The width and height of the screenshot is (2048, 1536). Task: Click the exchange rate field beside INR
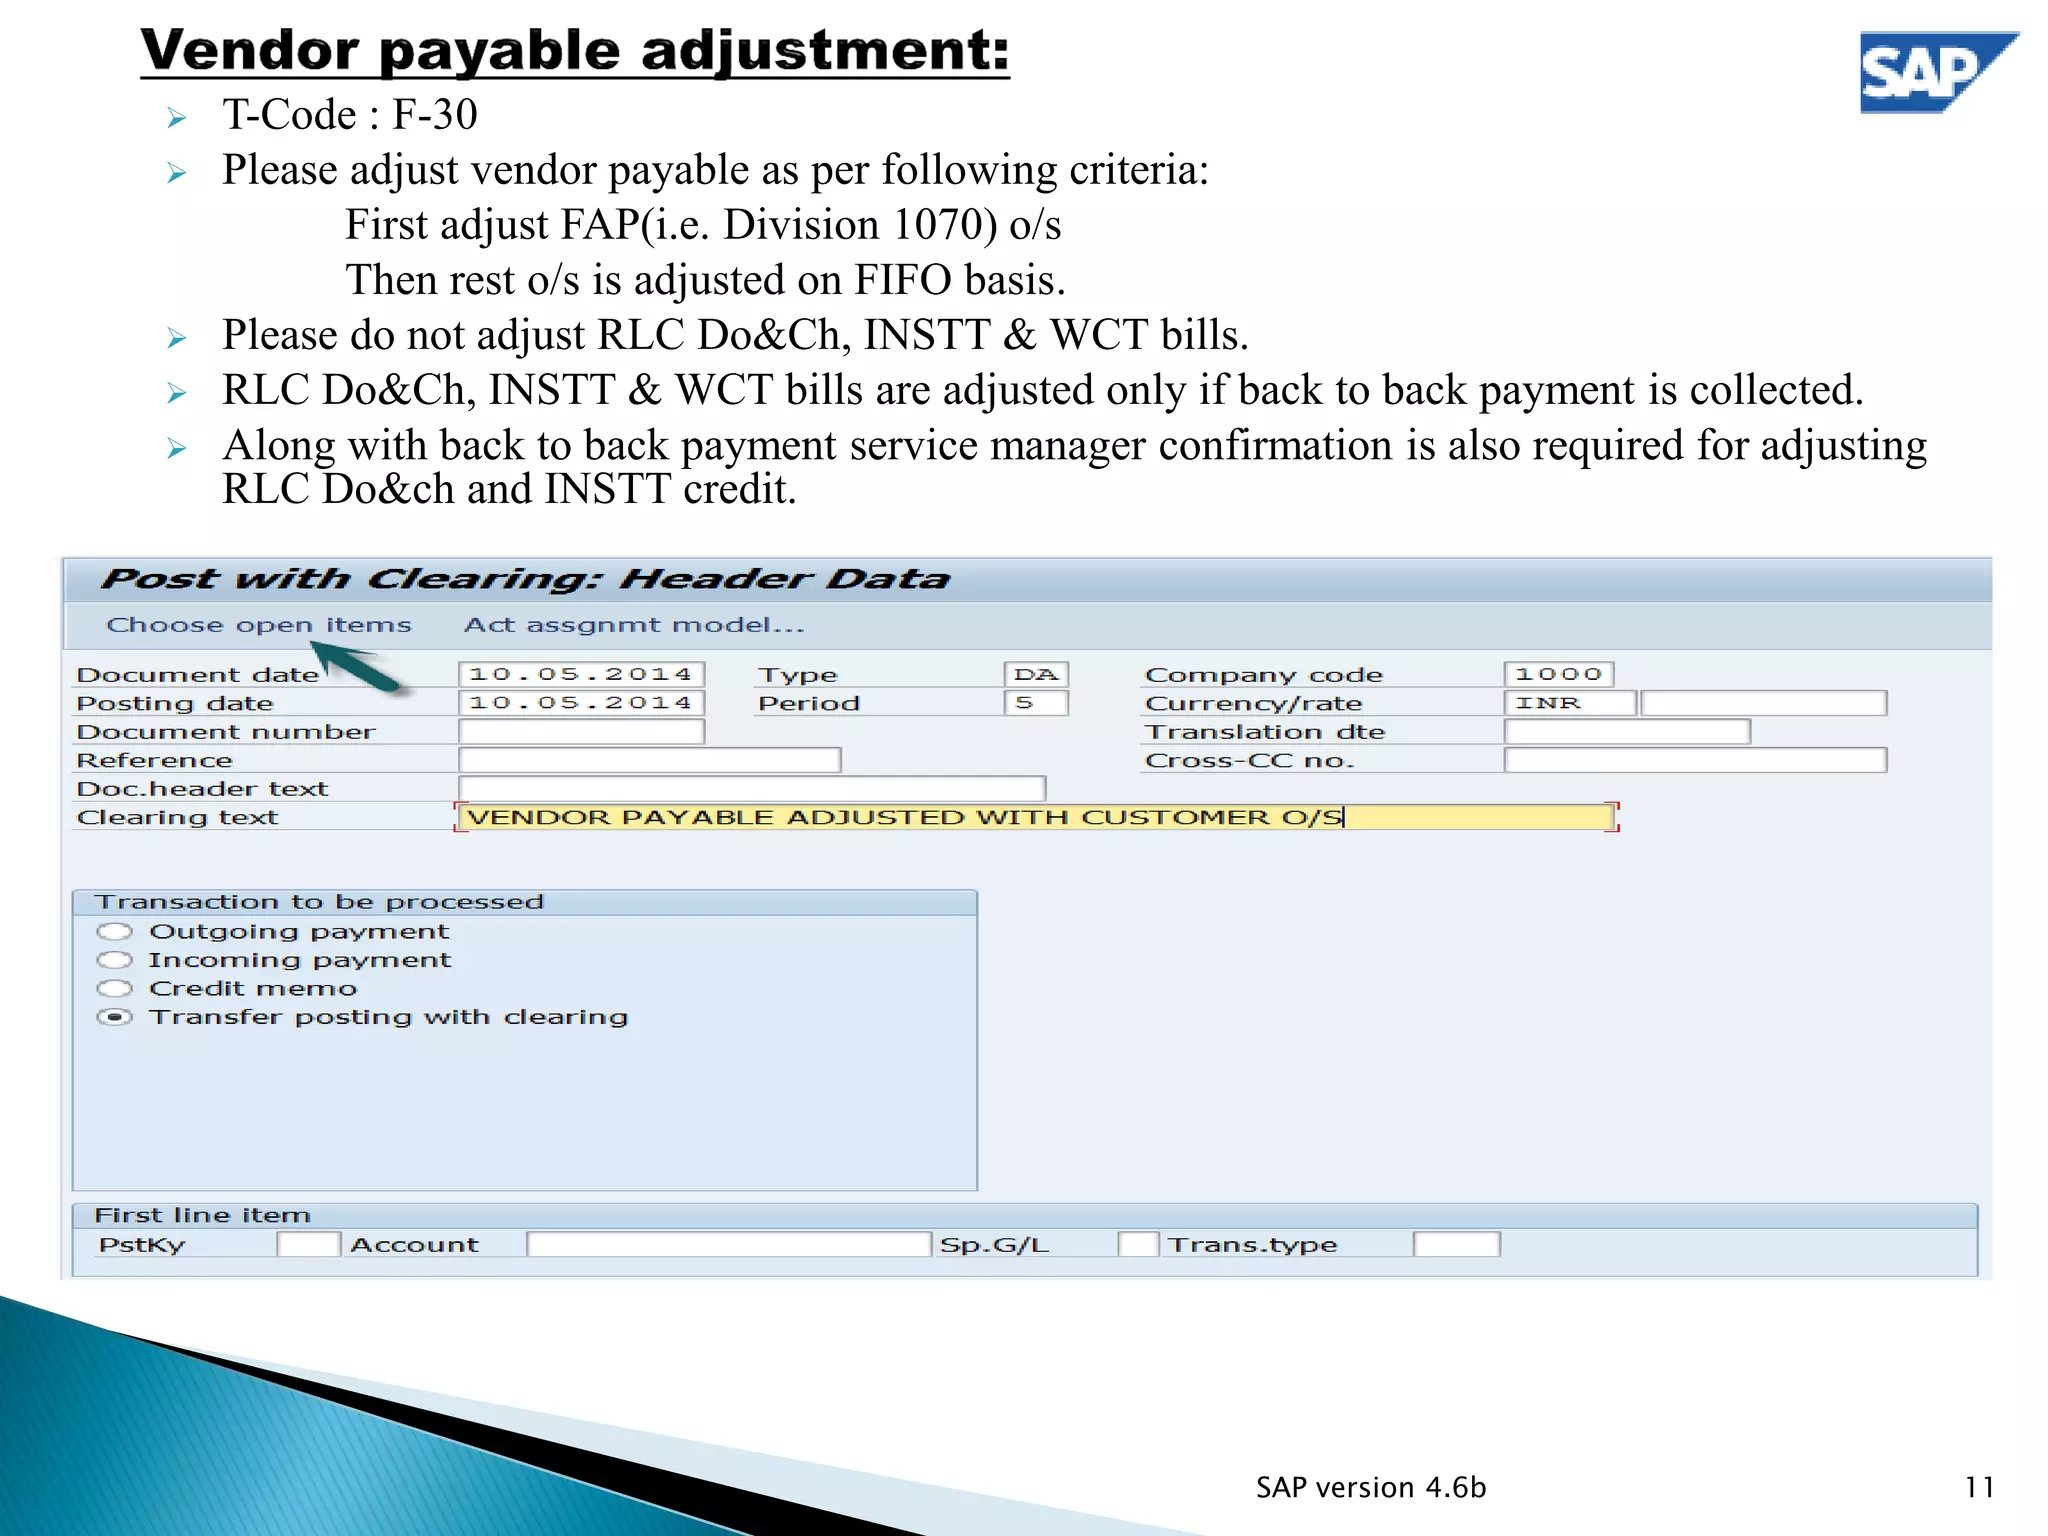pos(1764,703)
